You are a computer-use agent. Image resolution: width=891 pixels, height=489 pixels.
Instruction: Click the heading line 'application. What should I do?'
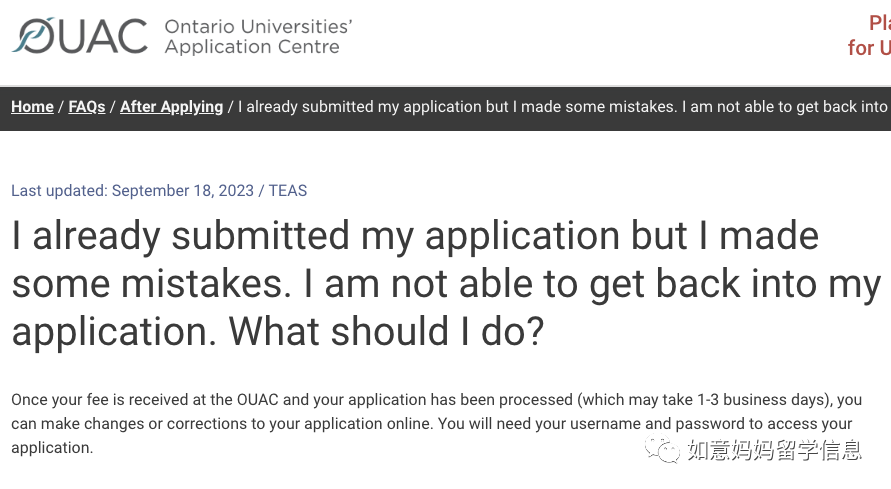pos(278,332)
